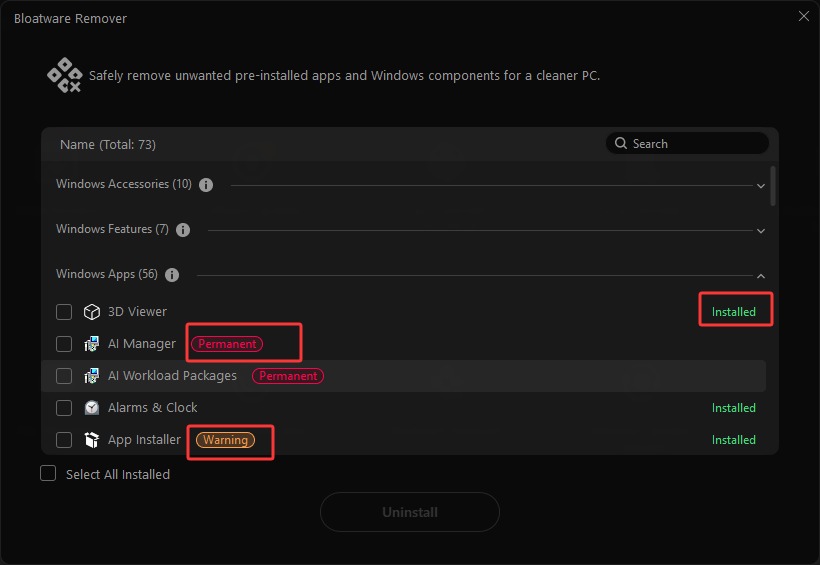This screenshot has height=565, width=820.
Task: Click the Windows Apps (56) heading
Action: 107,274
